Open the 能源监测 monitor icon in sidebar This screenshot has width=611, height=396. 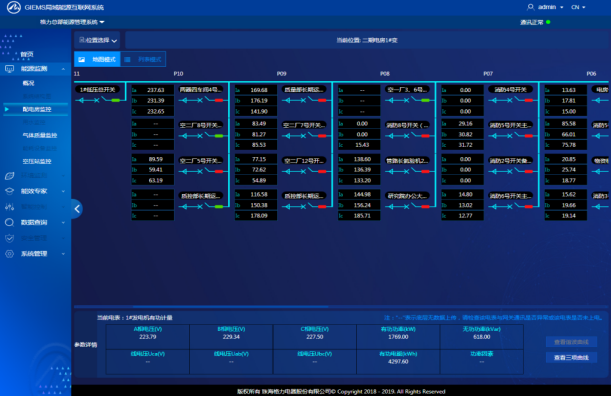(x=9, y=69)
